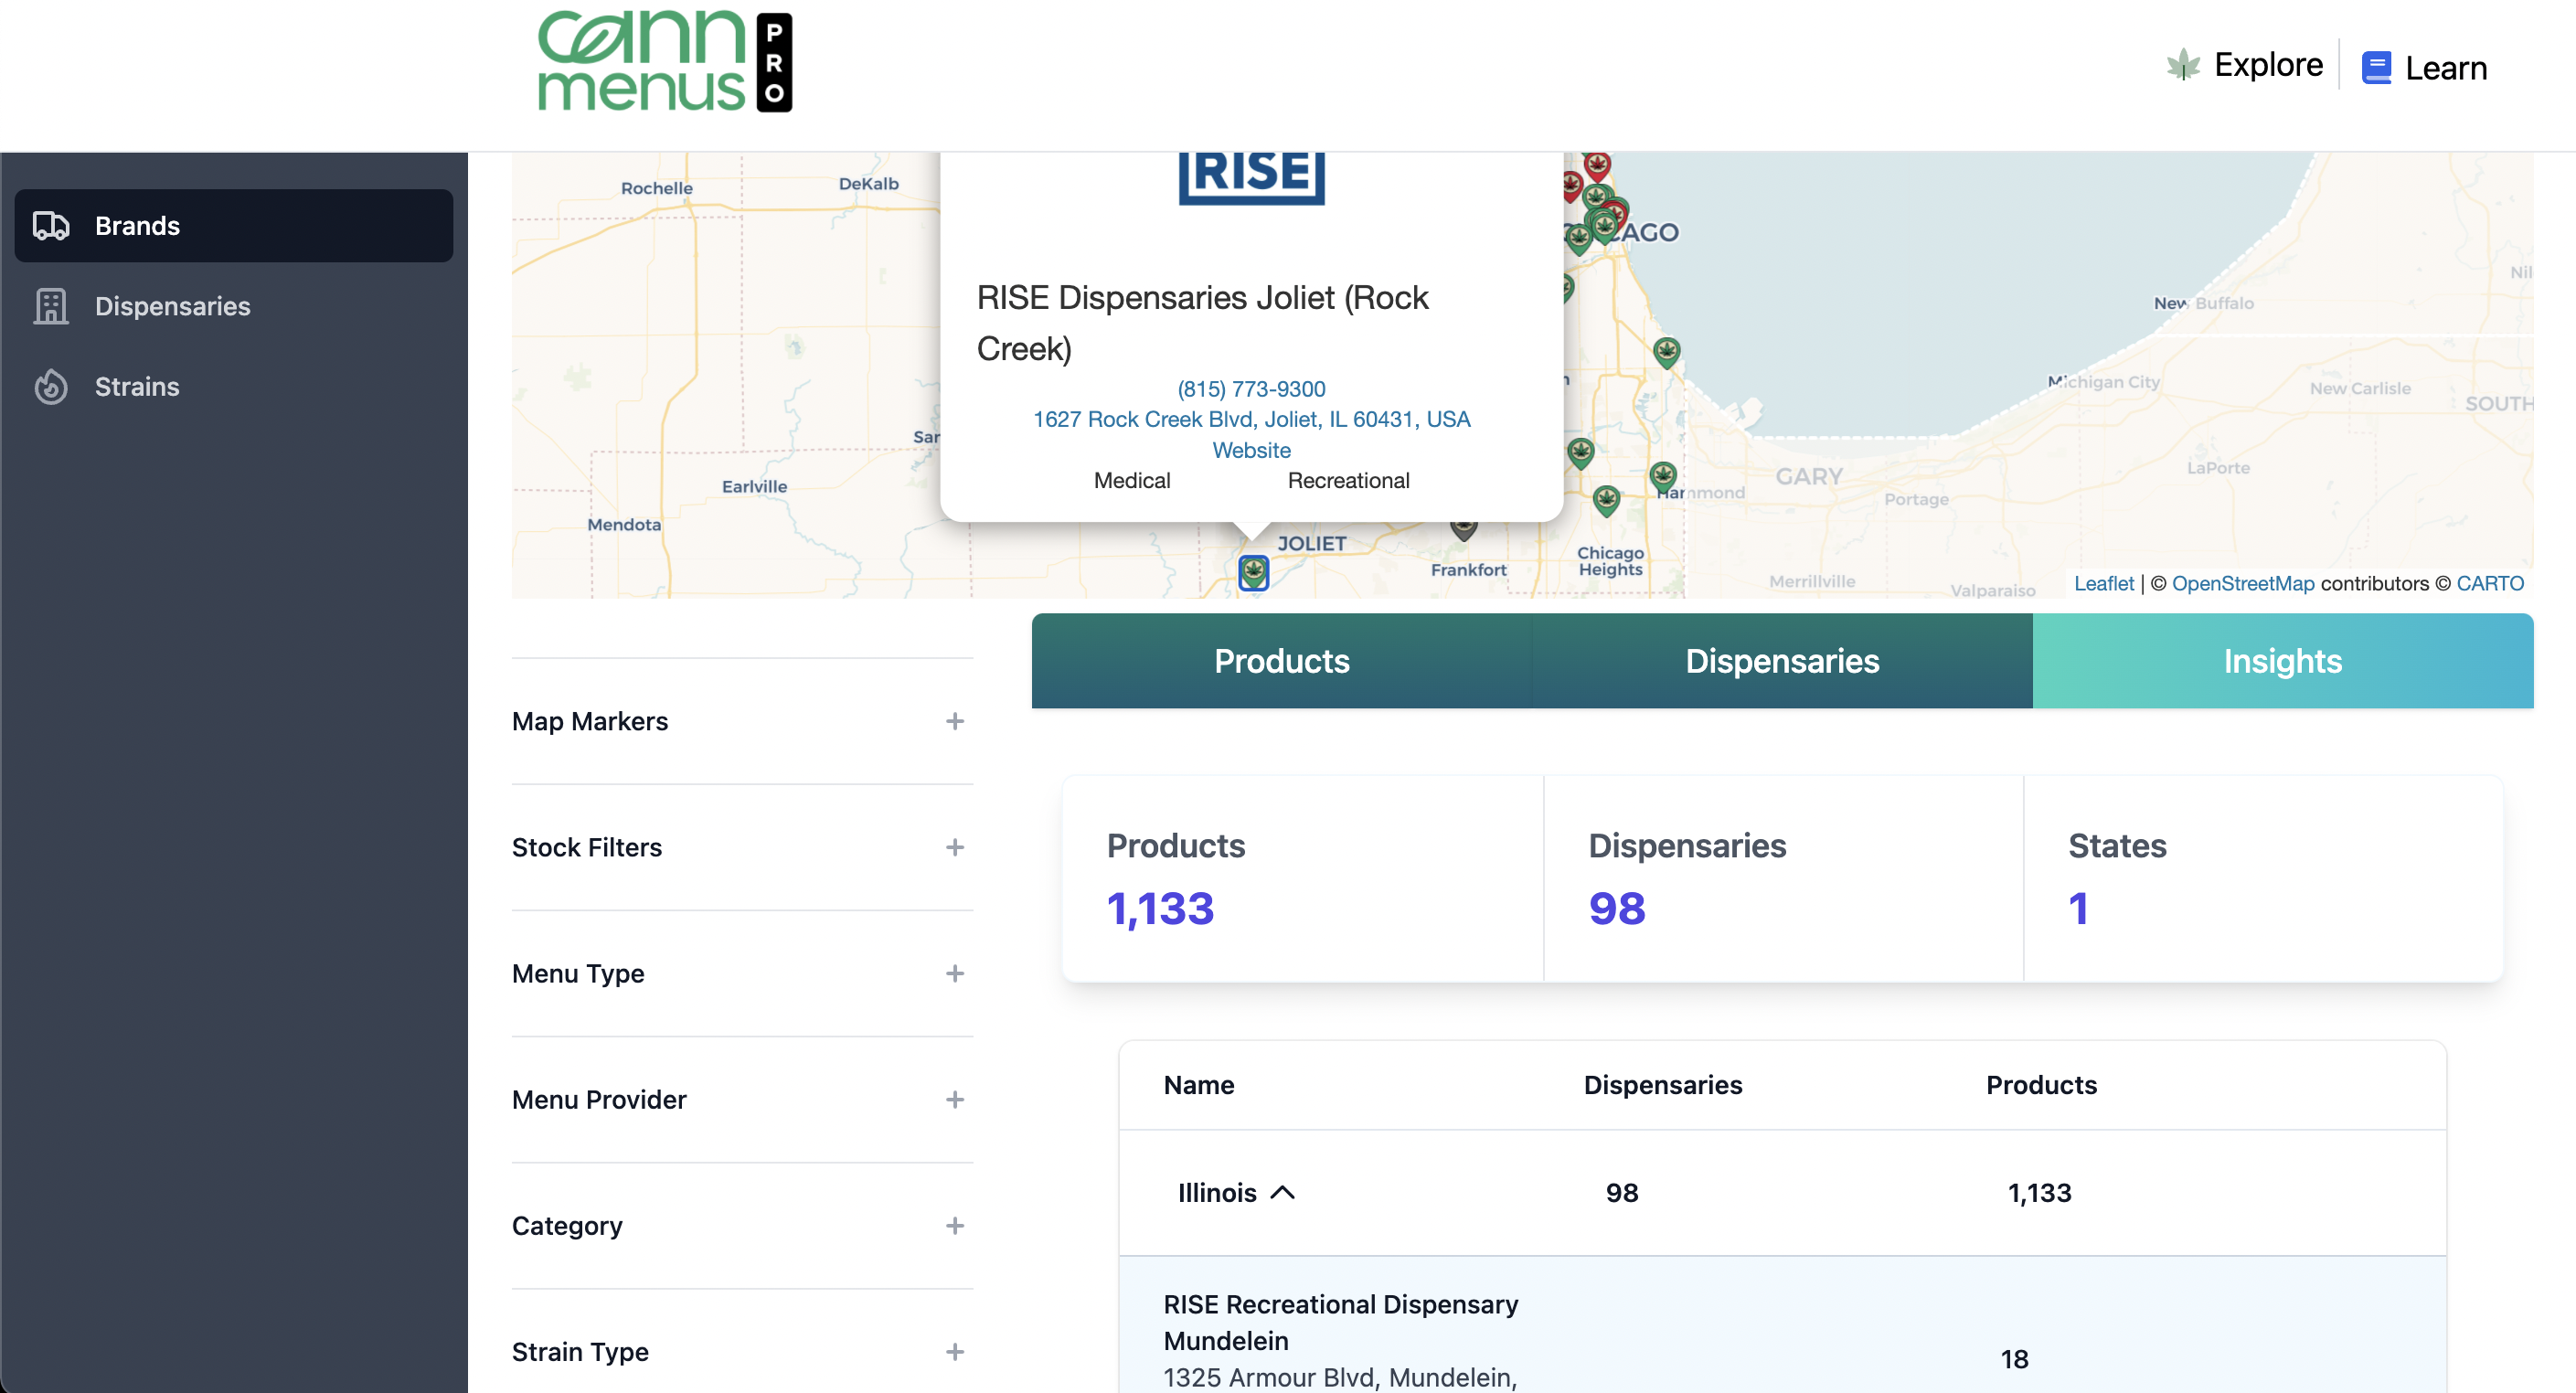The width and height of the screenshot is (2576, 1393).
Task: Click the Dispensaries column header in table
Action: pos(1662,1085)
